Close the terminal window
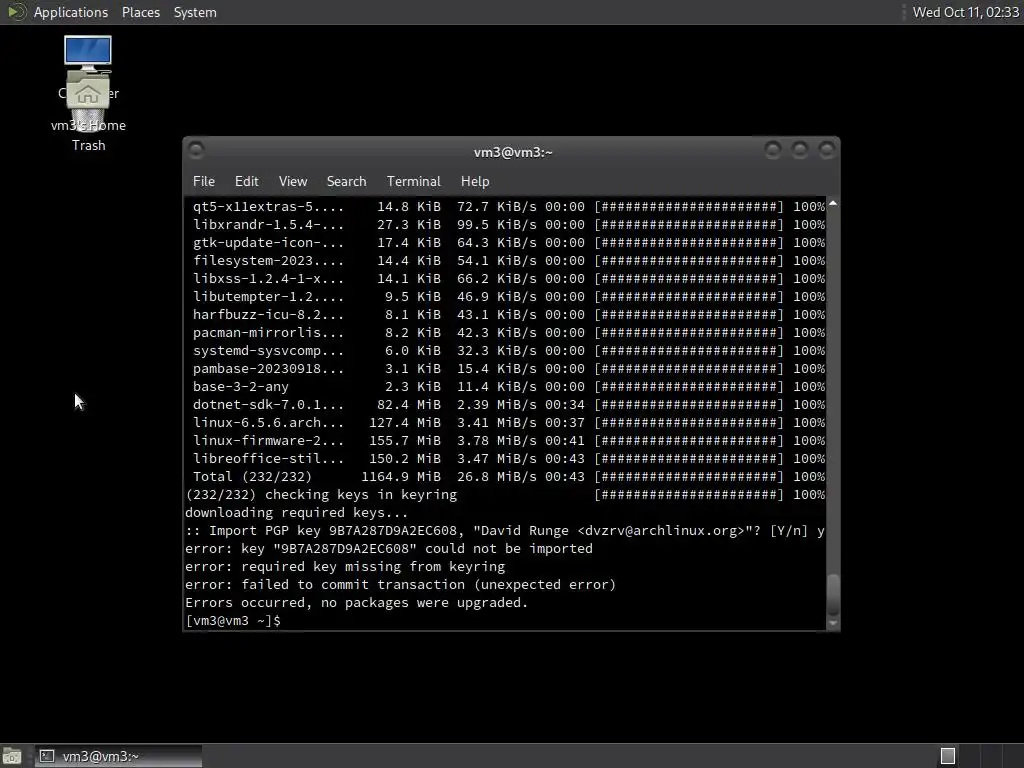Image resolution: width=1024 pixels, height=768 pixels. (826, 150)
